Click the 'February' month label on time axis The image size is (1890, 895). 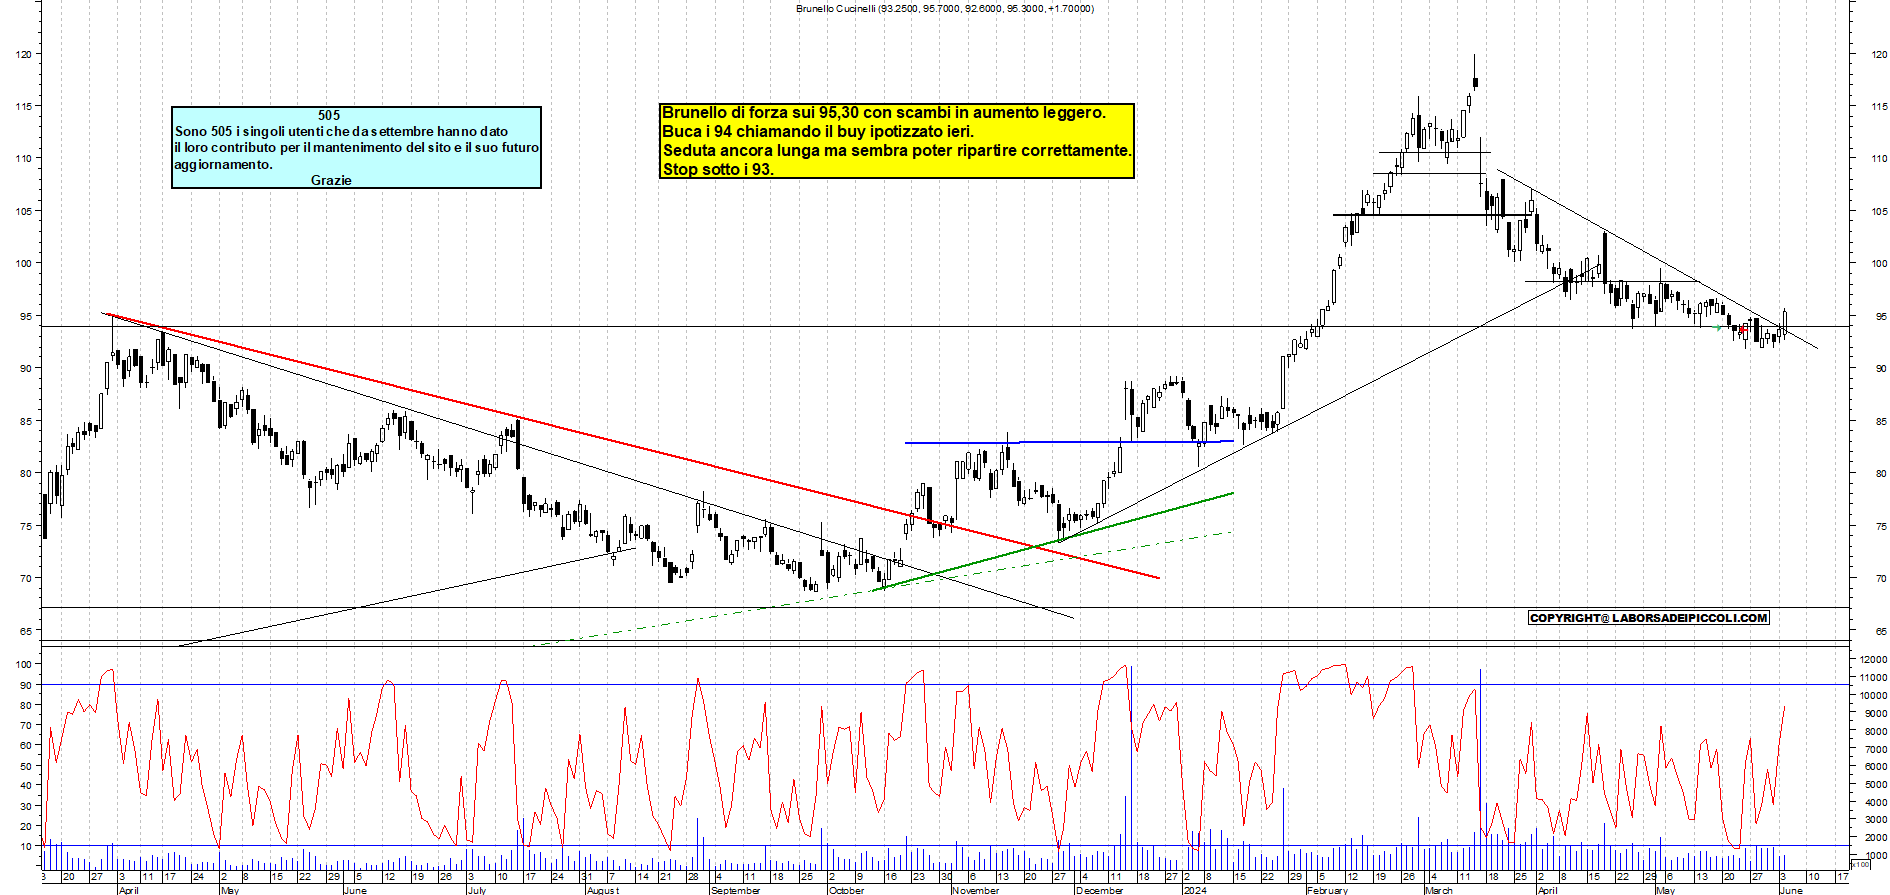click(x=1328, y=890)
